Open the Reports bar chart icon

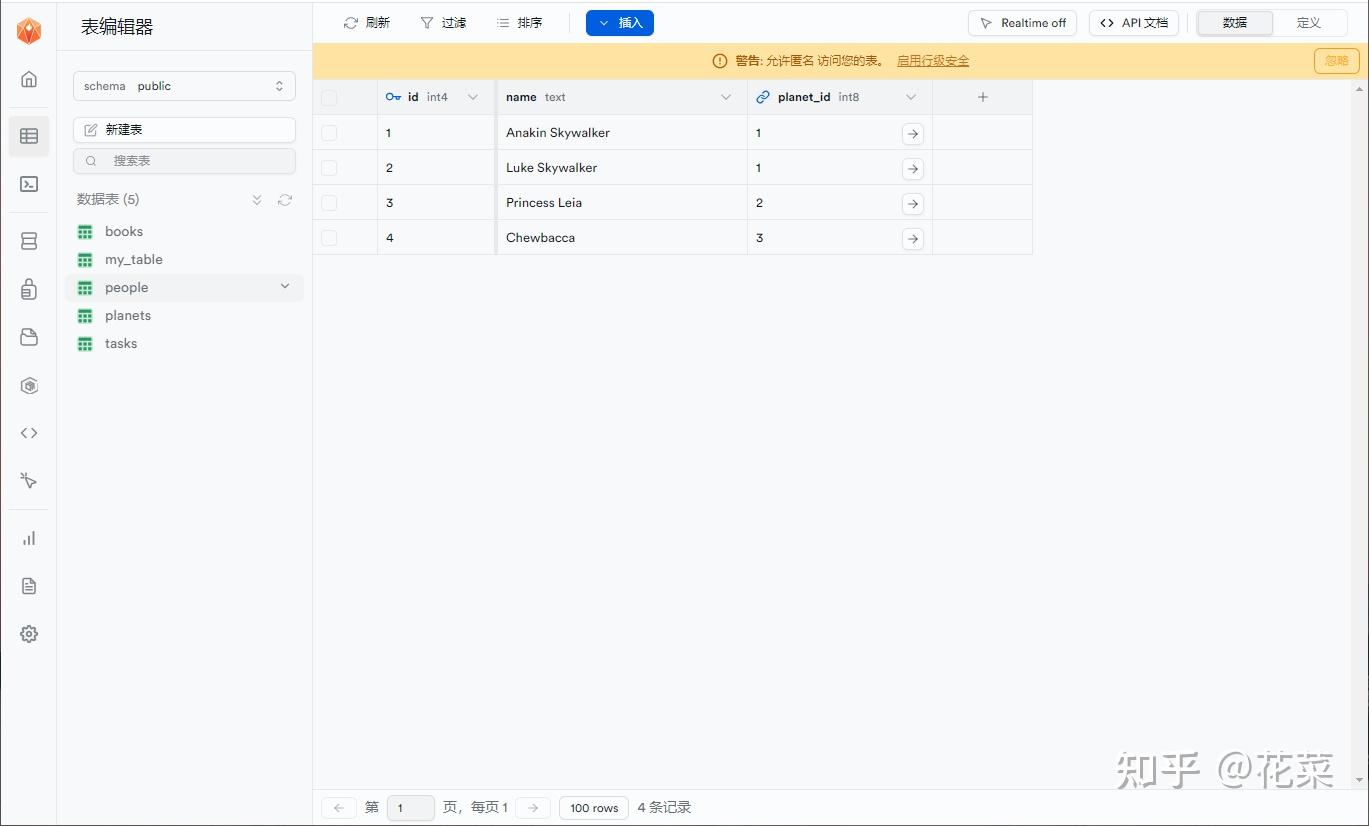point(29,538)
